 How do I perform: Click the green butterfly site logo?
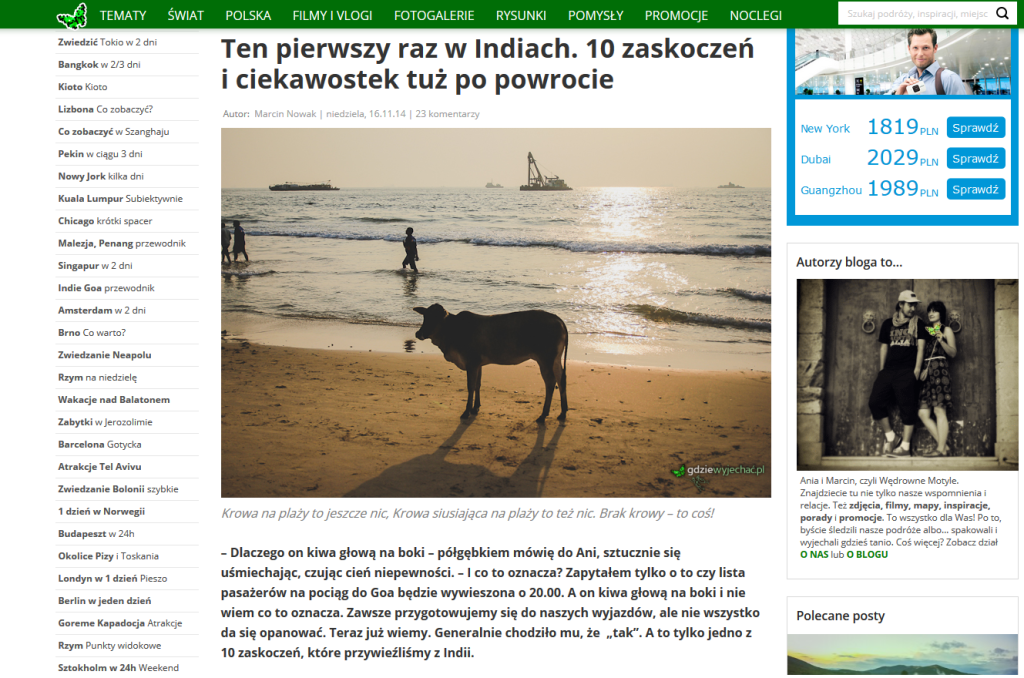click(72, 16)
